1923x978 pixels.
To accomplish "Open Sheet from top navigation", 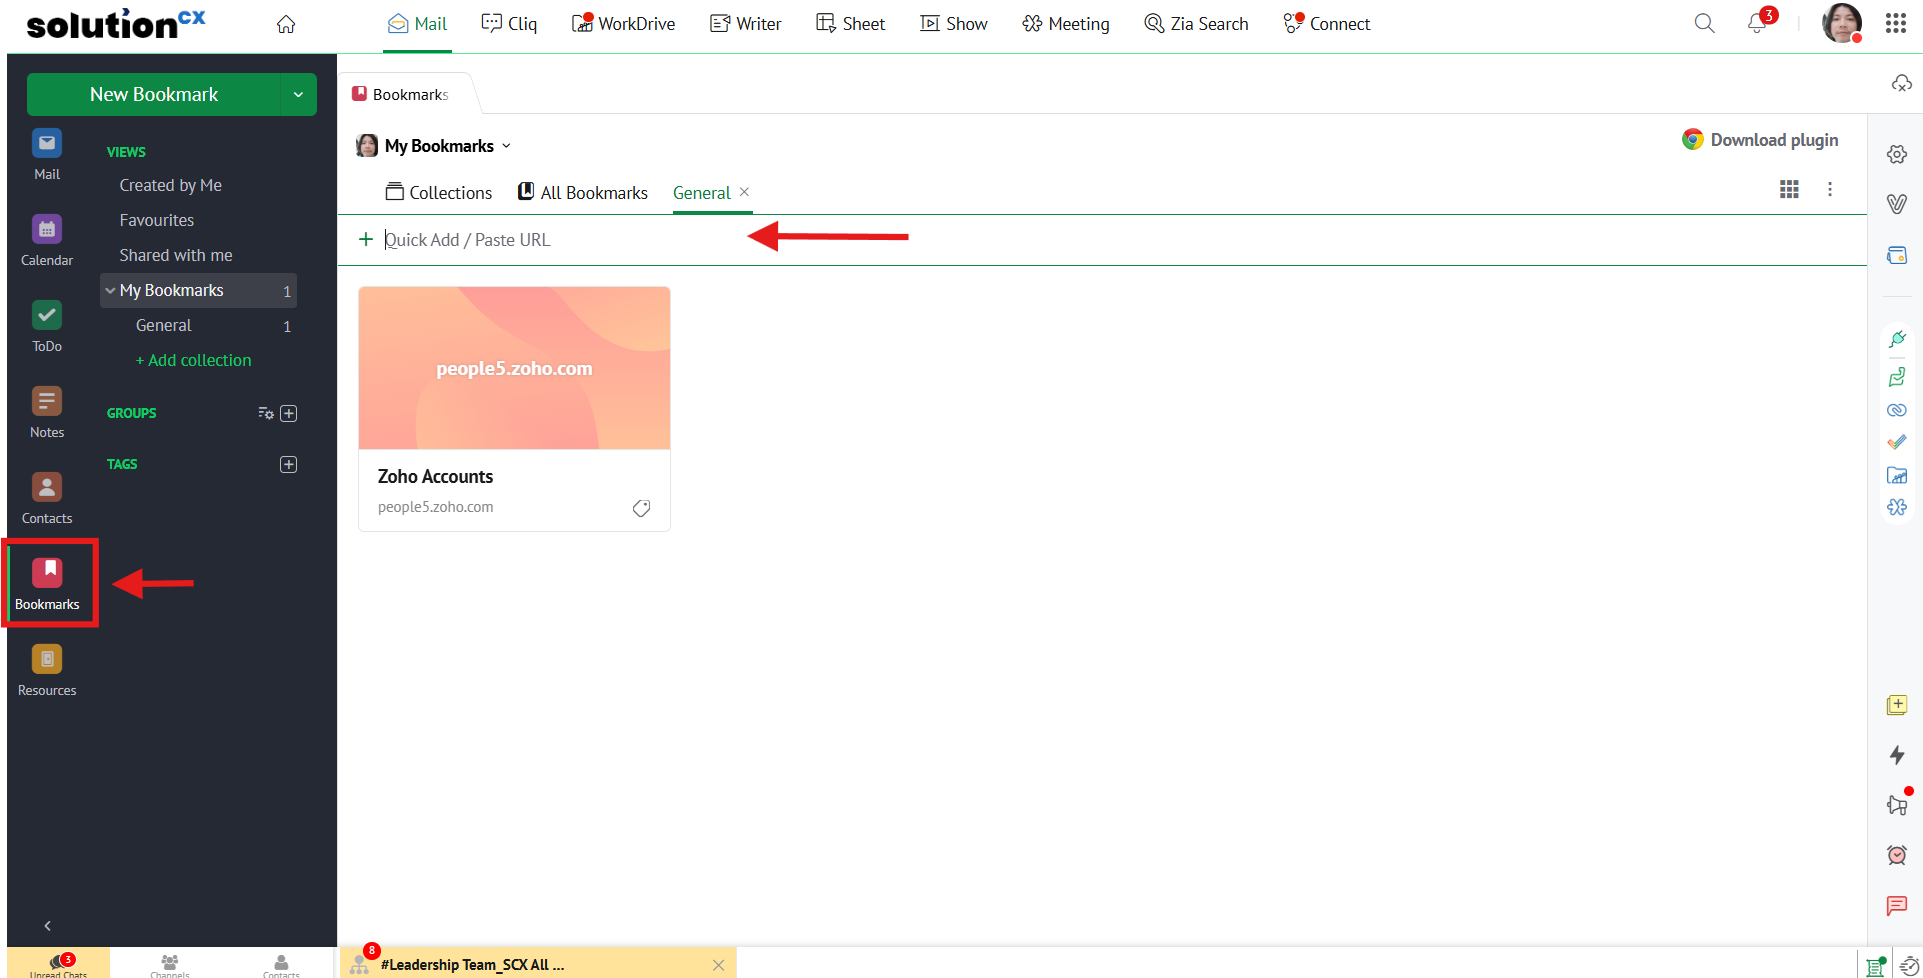I will pos(850,24).
